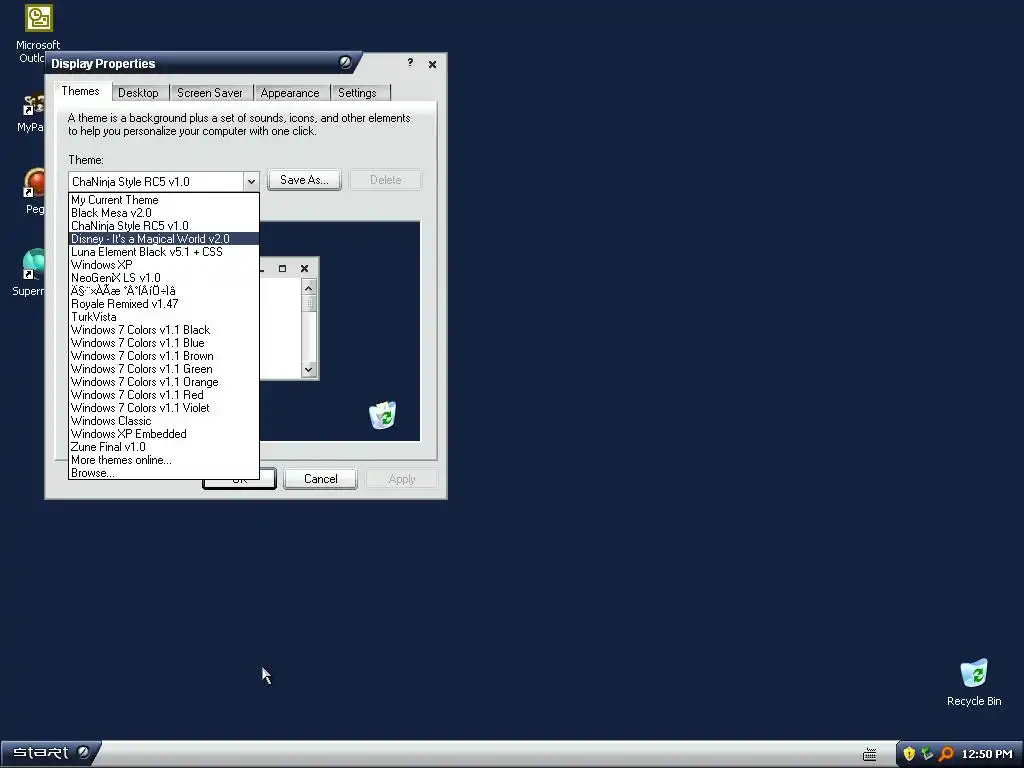
Task: Choose Black Mesa v2.0 theme
Action: (x=164, y=213)
